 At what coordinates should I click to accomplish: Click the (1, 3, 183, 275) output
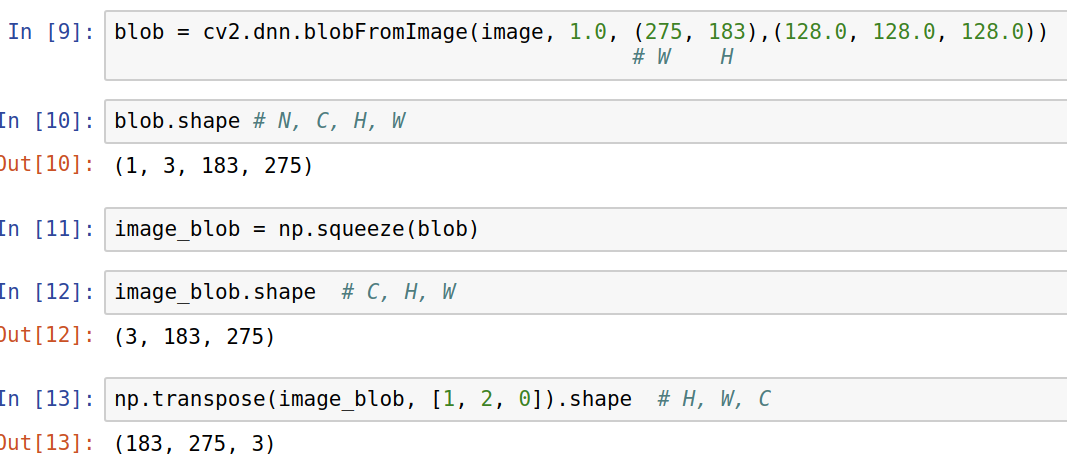[214, 166]
